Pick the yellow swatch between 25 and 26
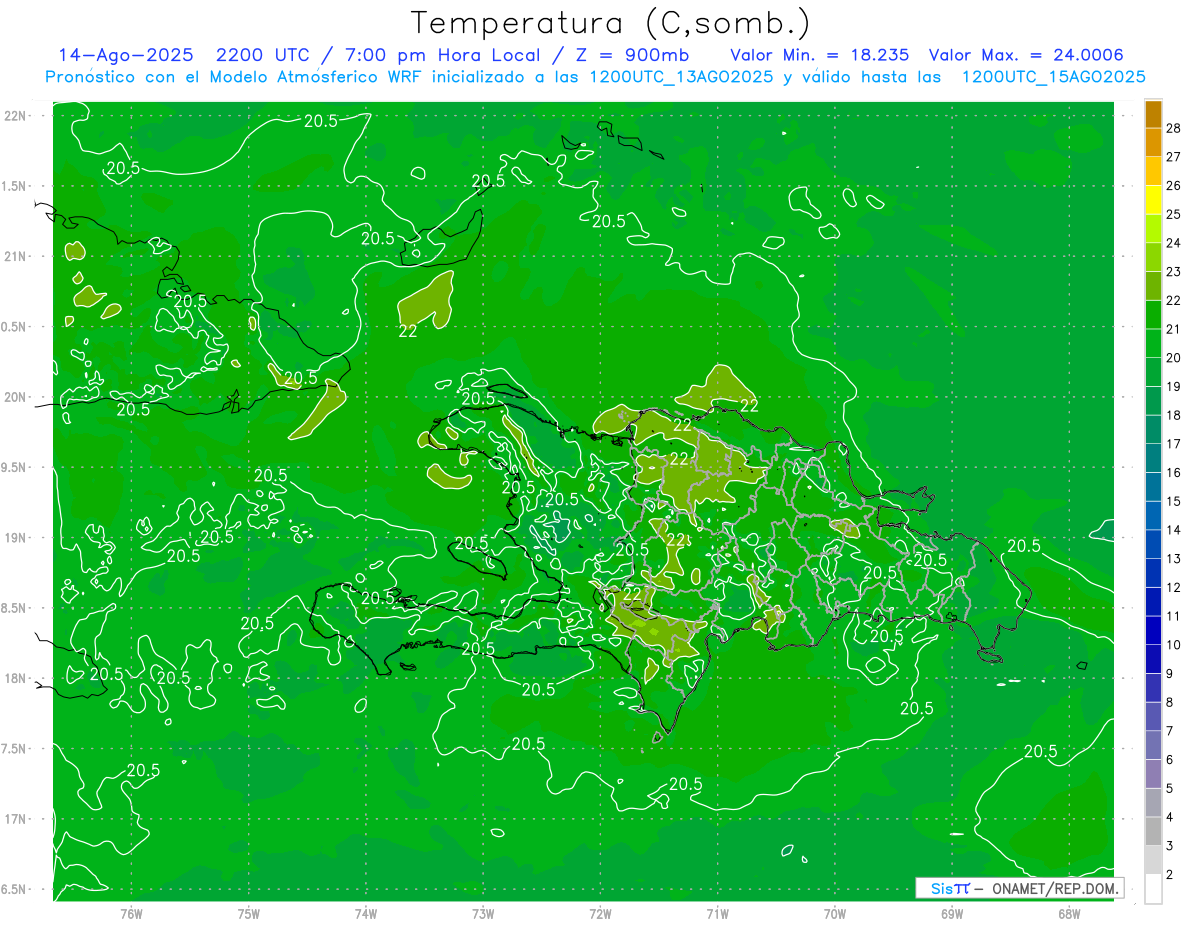Screen dimensions: 1200x927 1153,200
